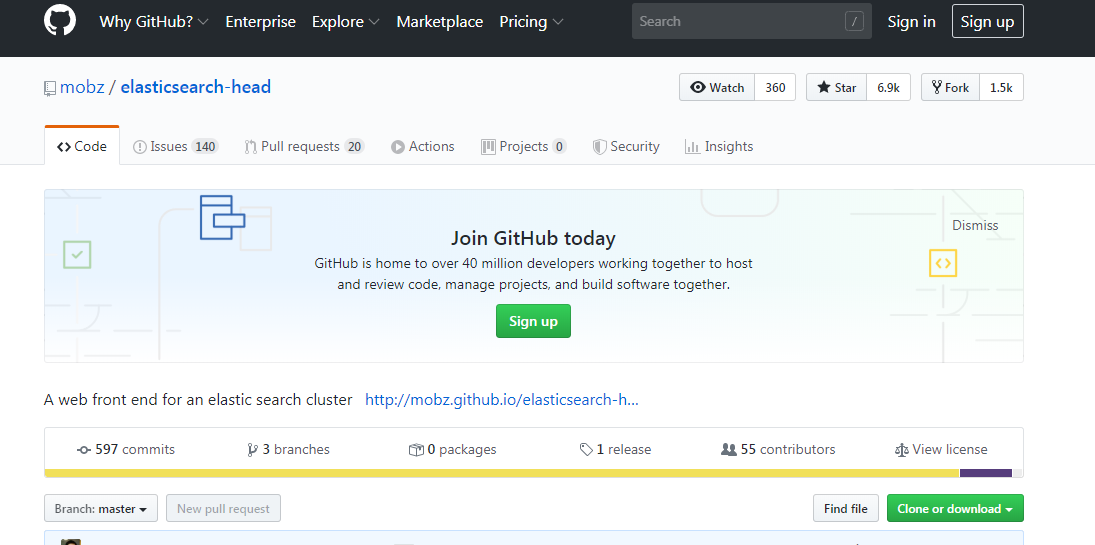Image resolution: width=1095 pixels, height=545 pixels.
Task: Switch to the Projects tab
Action: tap(524, 146)
